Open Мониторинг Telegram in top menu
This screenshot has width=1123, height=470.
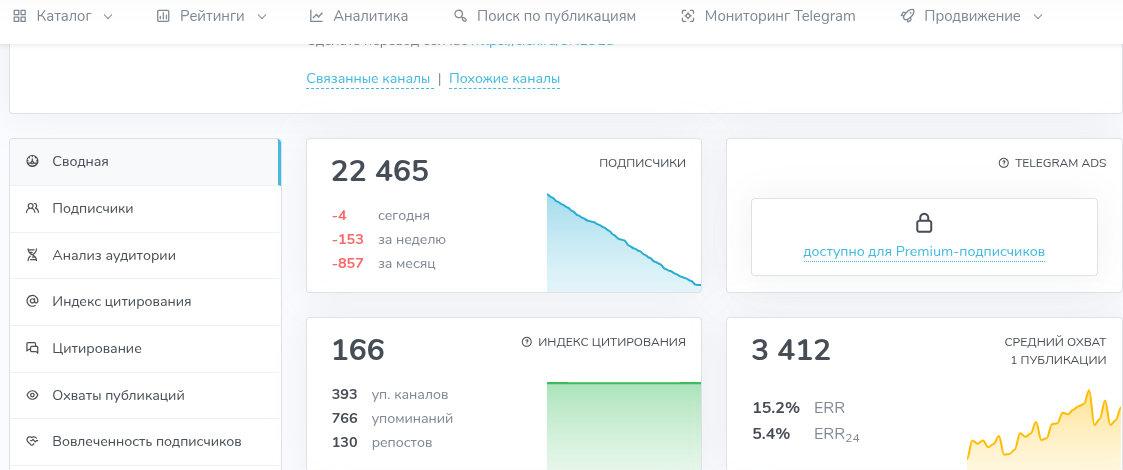click(768, 16)
